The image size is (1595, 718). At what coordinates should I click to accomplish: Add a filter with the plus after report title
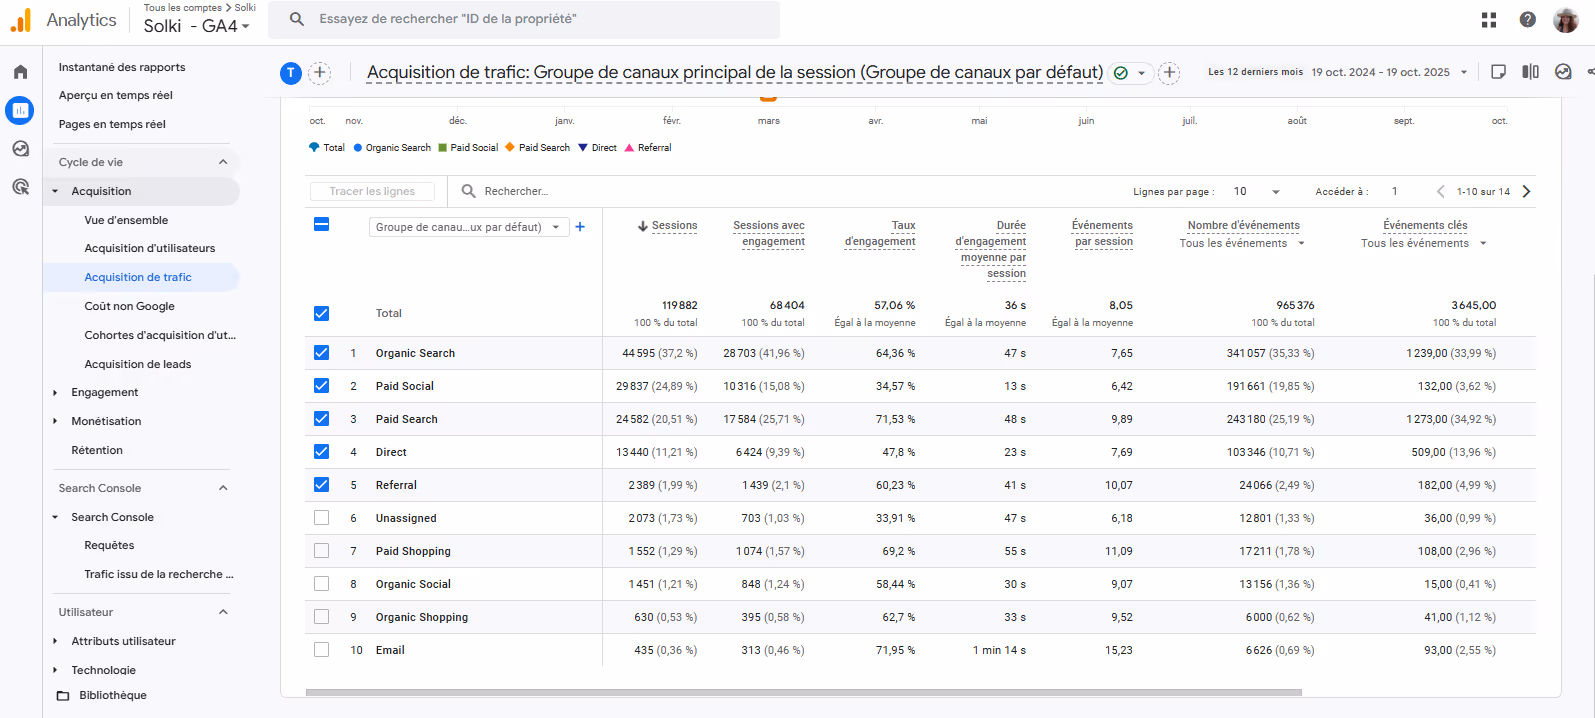[1169, 72]
